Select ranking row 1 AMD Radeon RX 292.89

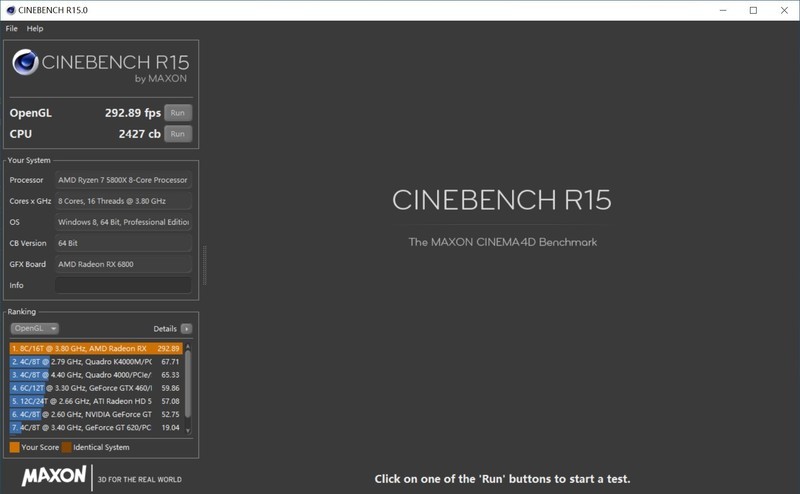[96, 349]
